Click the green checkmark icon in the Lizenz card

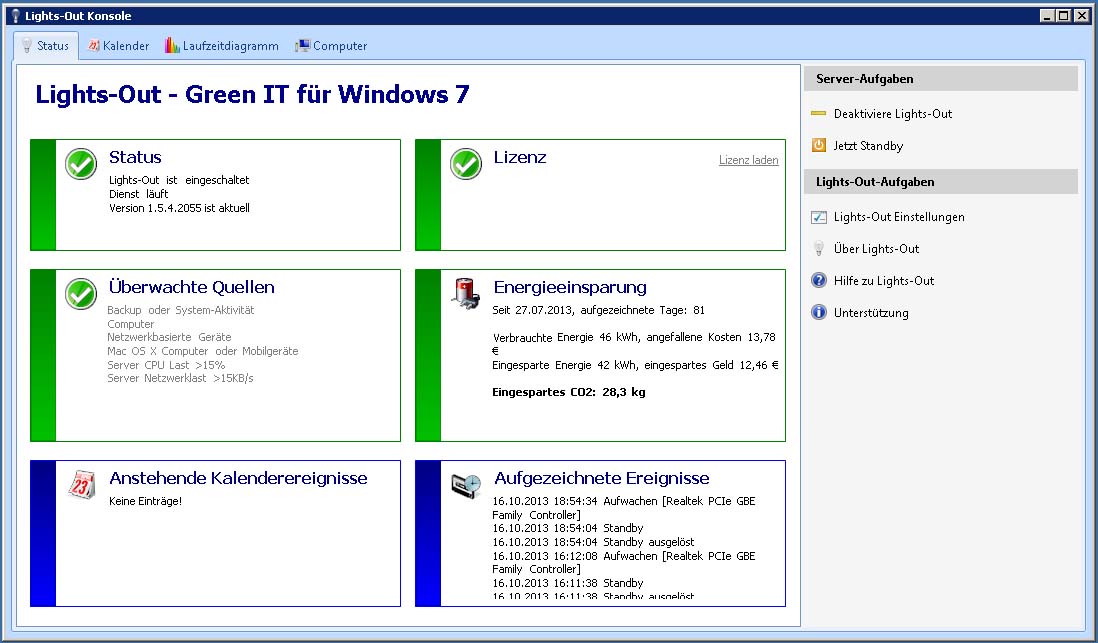click(x=466, y=164)
